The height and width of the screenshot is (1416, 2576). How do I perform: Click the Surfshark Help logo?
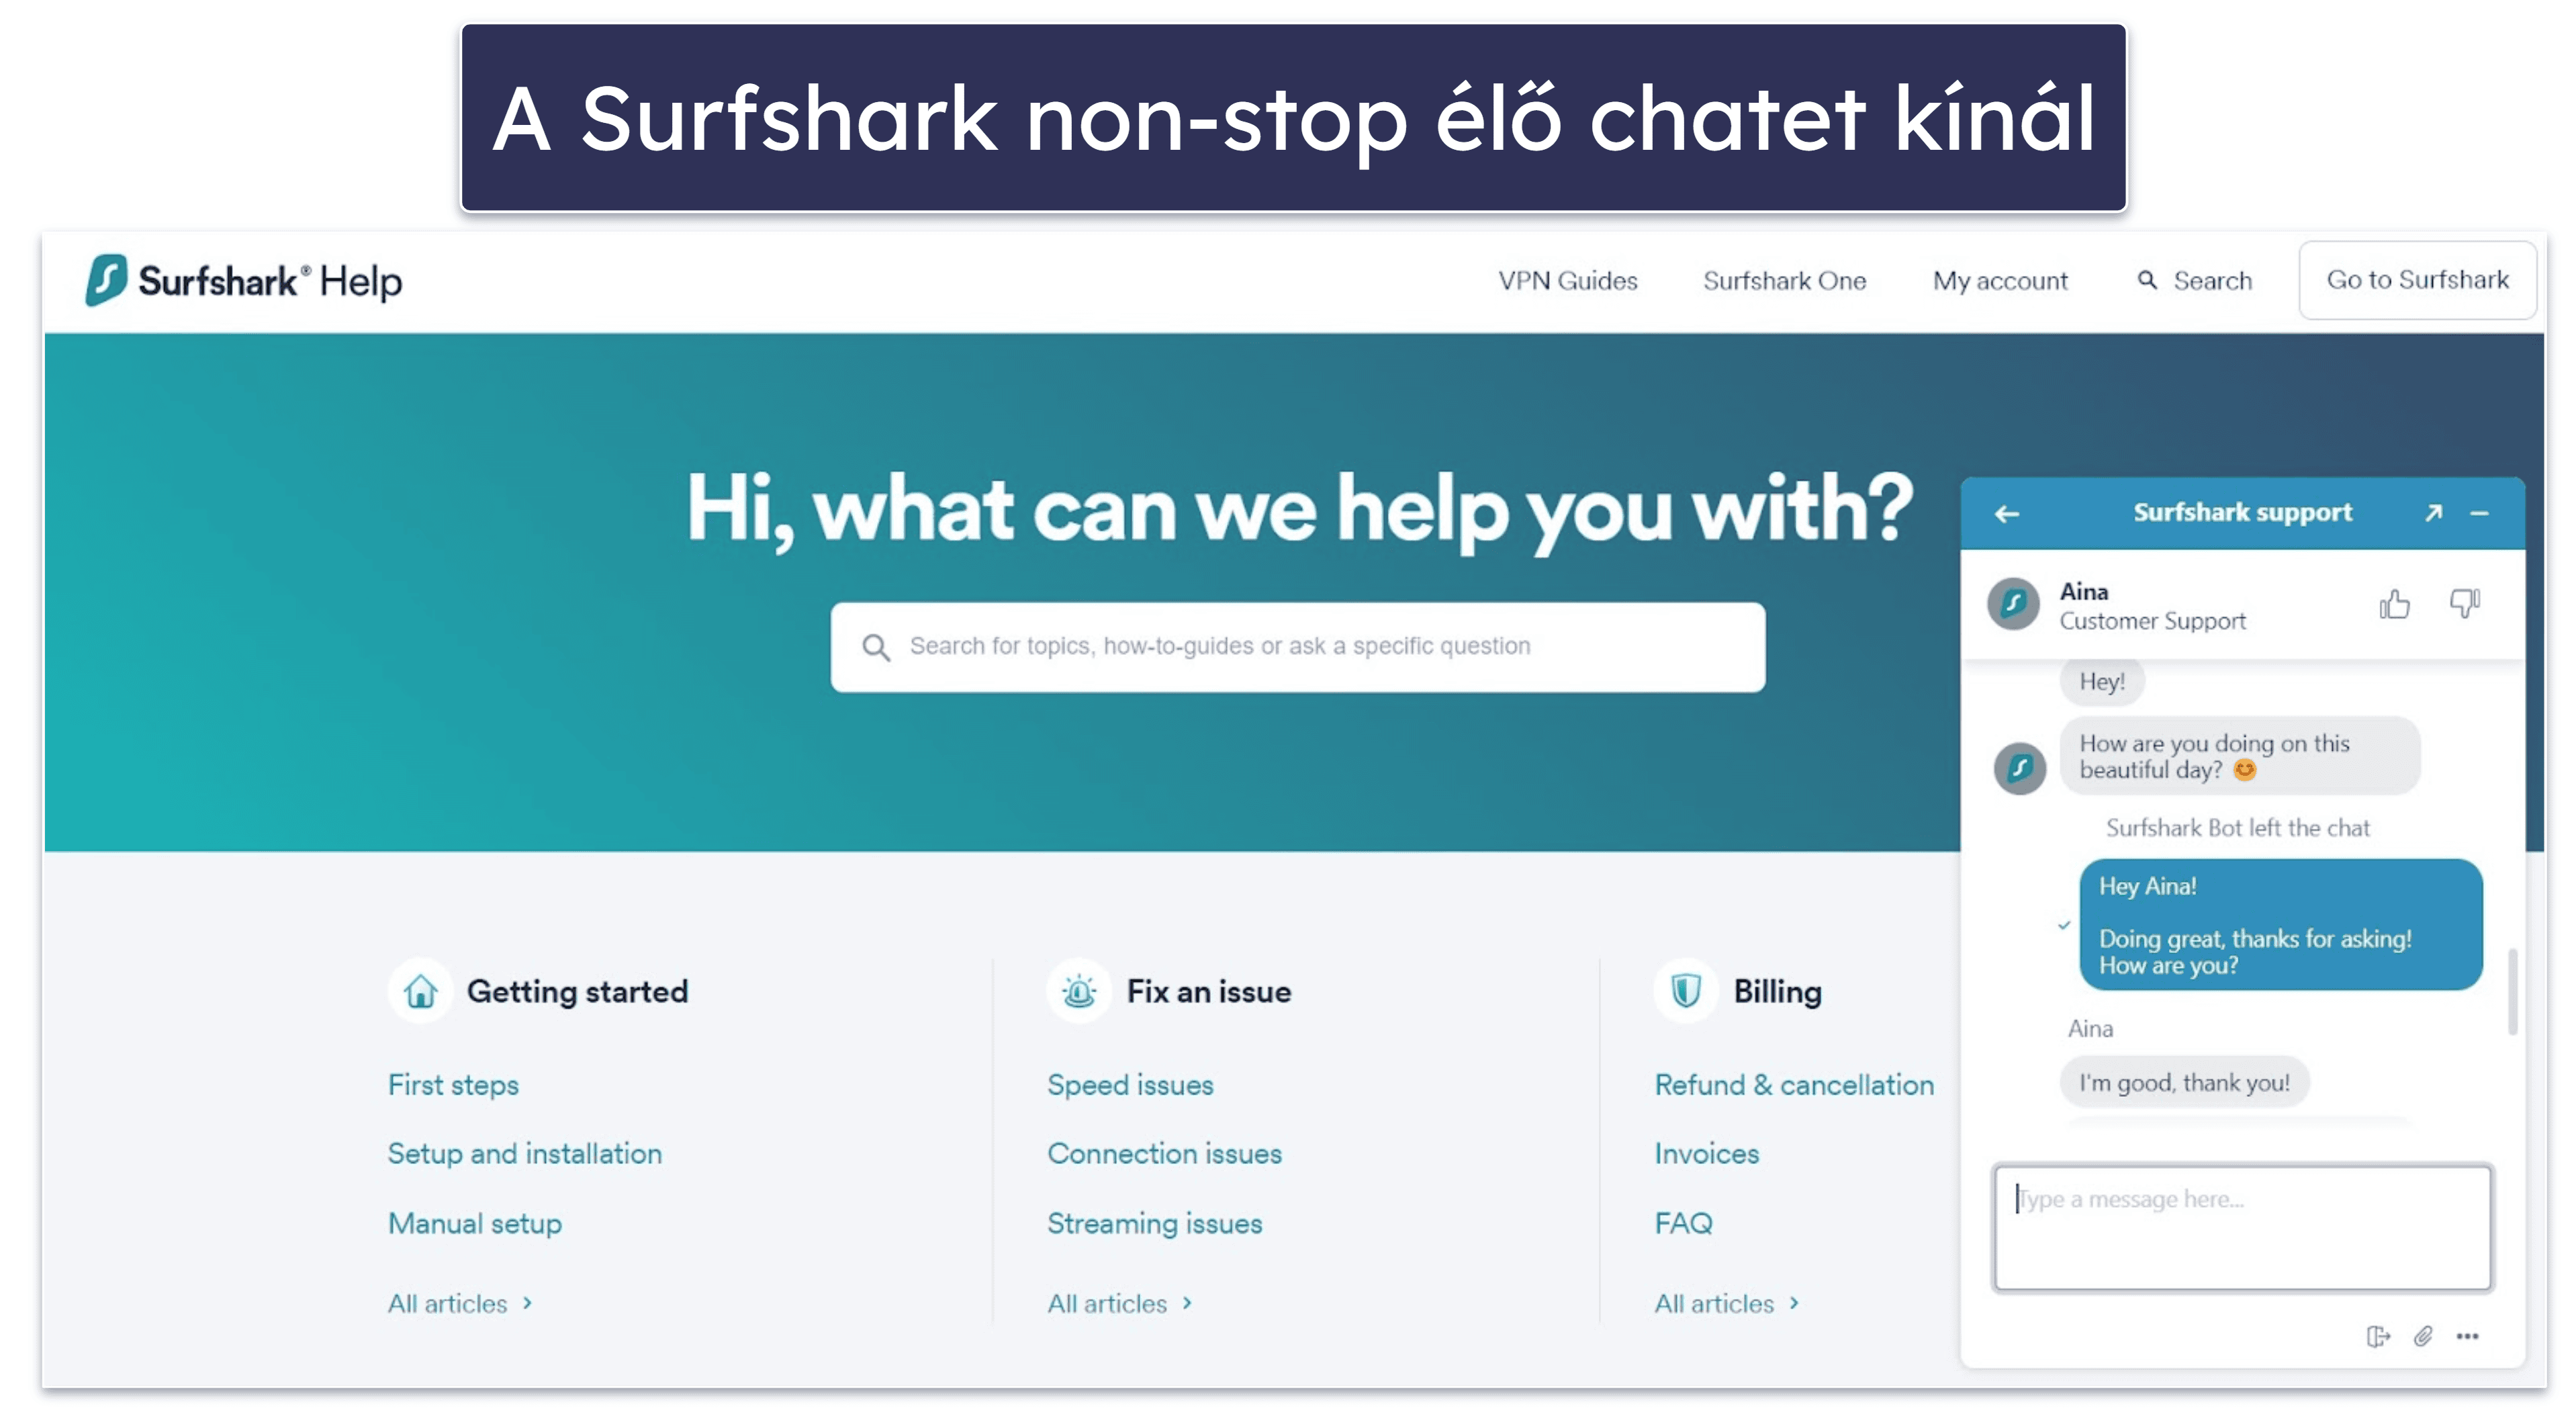244,280
